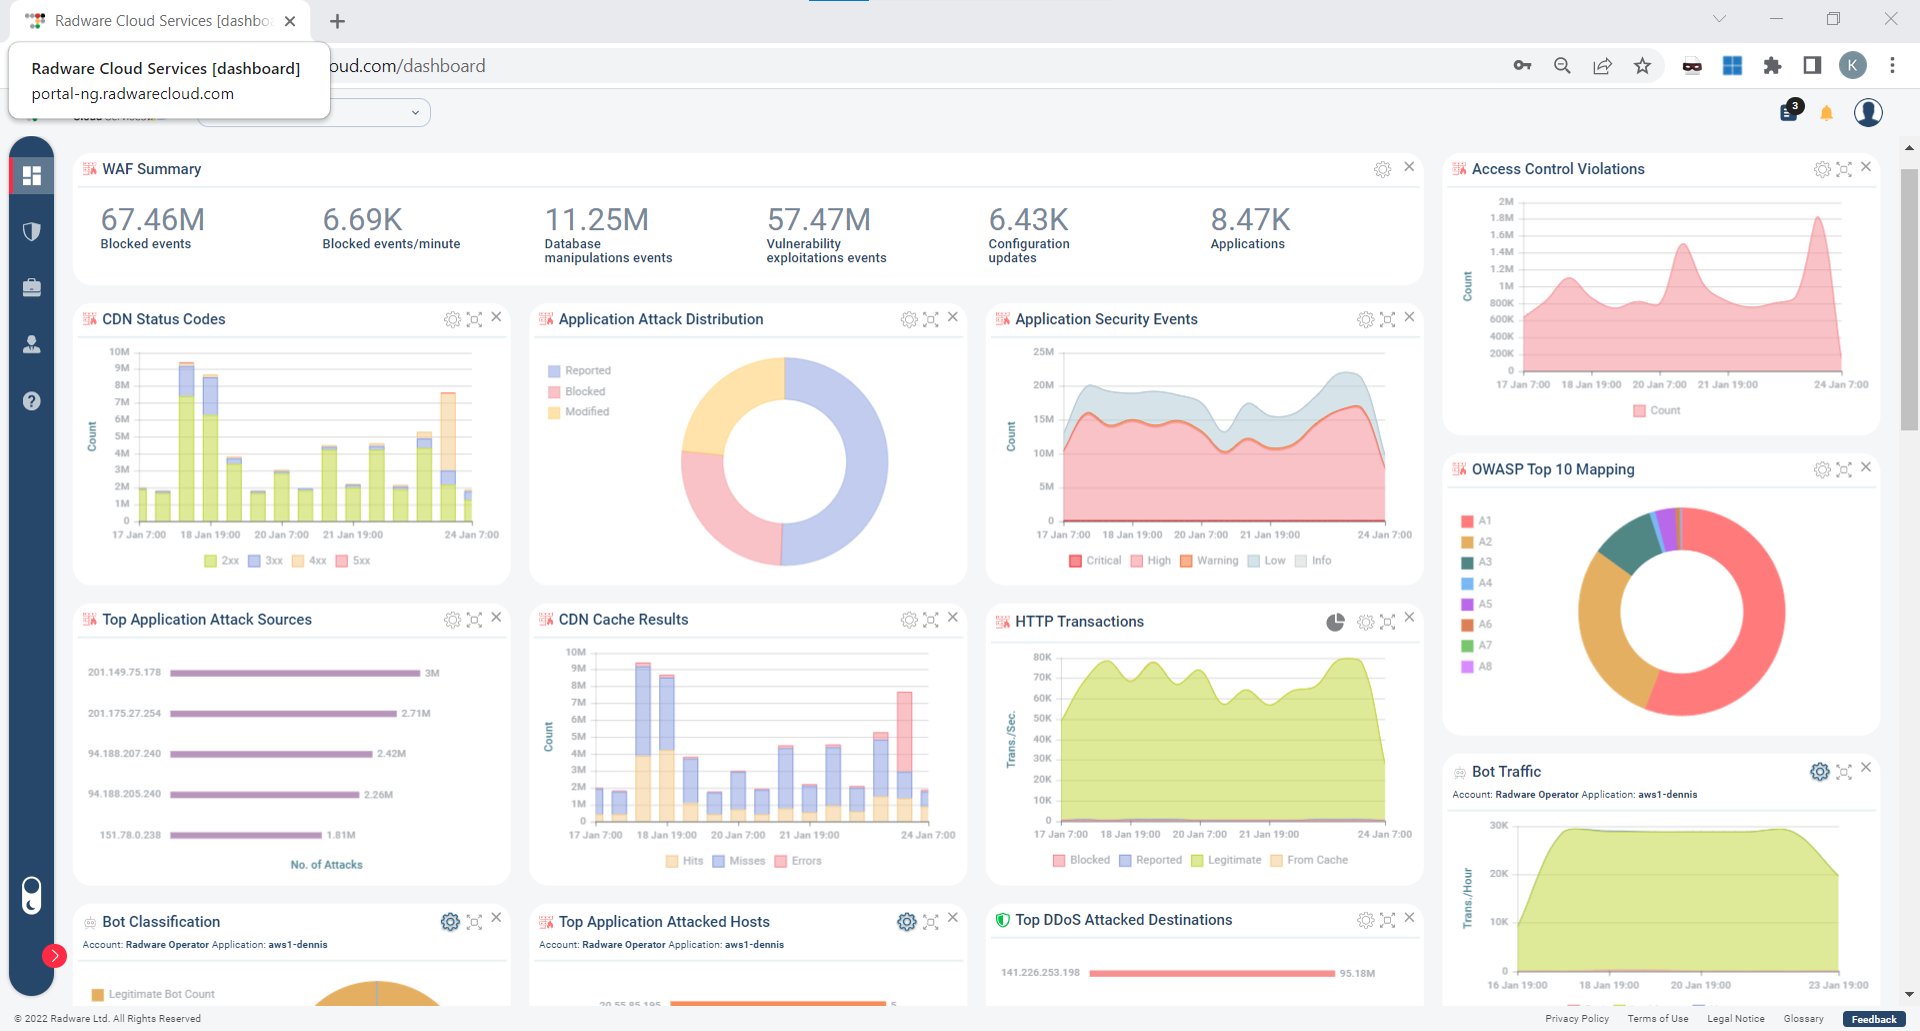Toggle Reported in Attack Distribution legend
This screenshot has width=1920, height=1031.
(x=579, y=371)
